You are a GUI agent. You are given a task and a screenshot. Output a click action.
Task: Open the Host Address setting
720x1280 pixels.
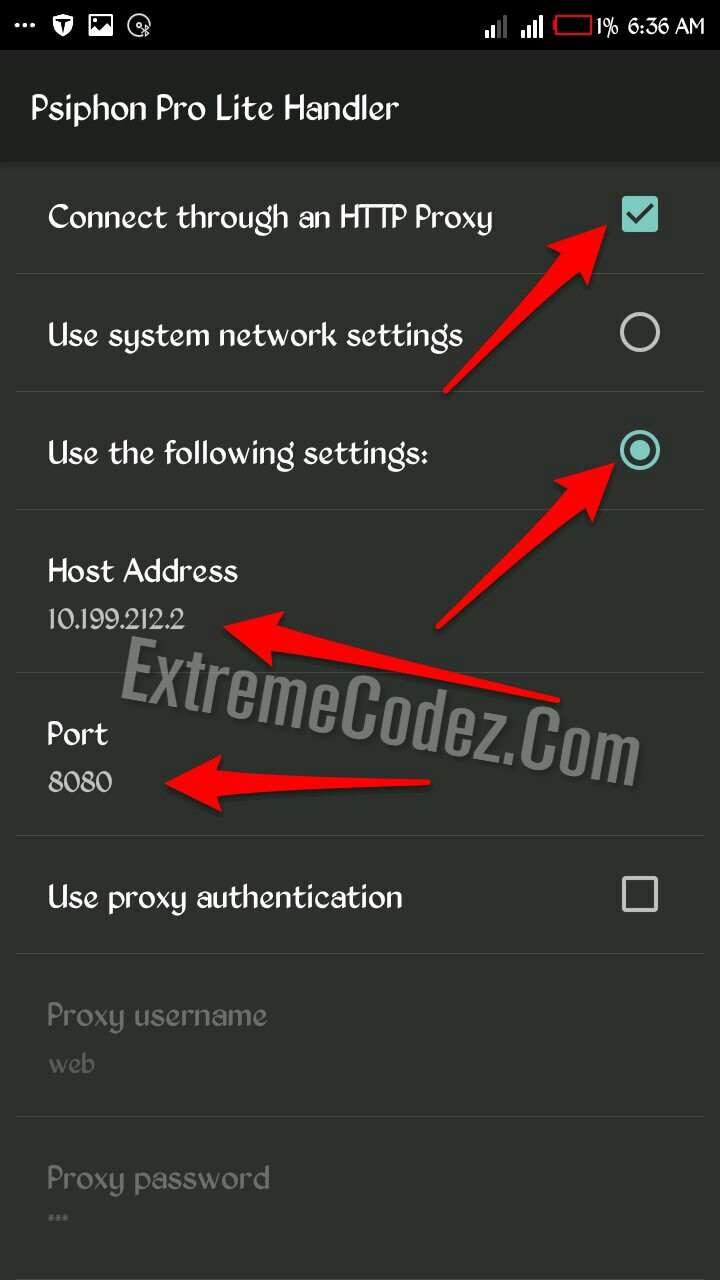360,592
